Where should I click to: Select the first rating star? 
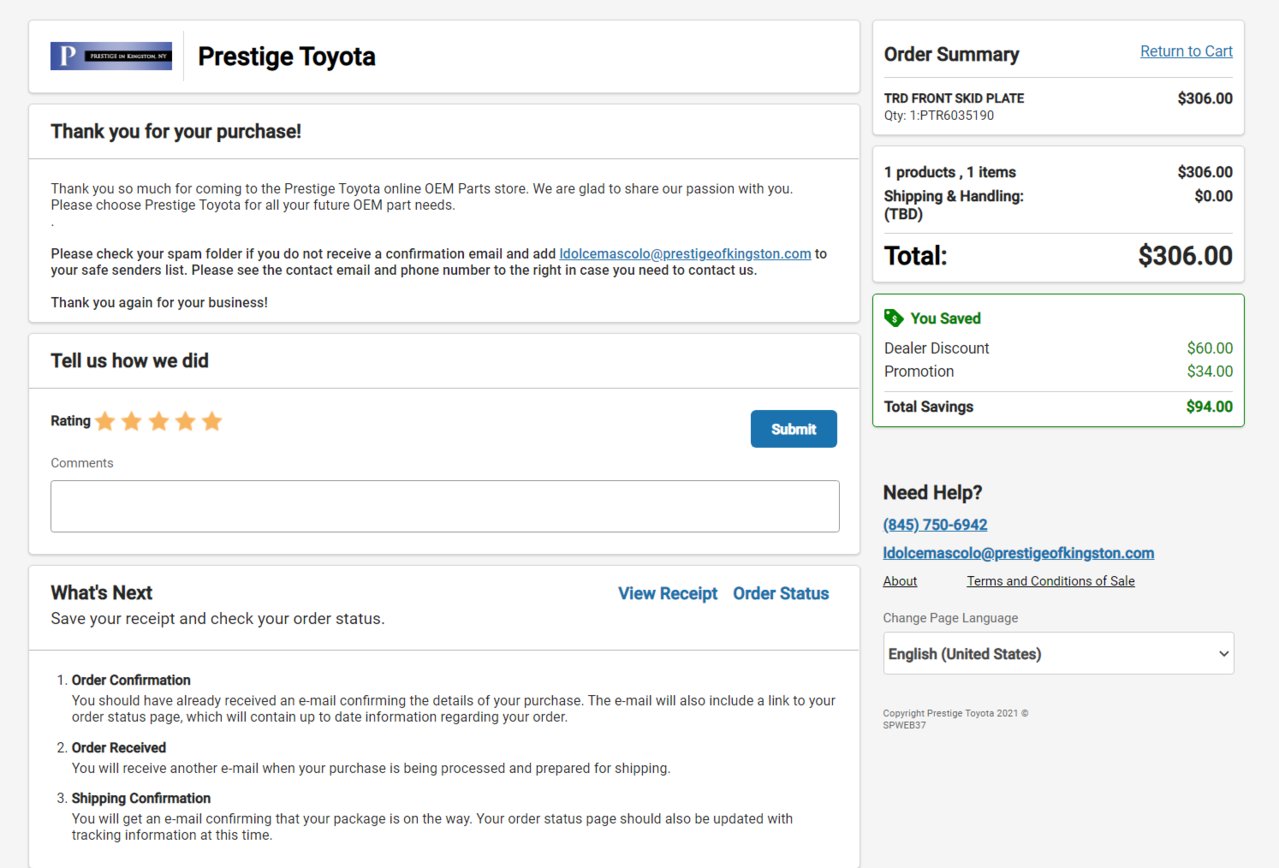click(x=106, y=421)
